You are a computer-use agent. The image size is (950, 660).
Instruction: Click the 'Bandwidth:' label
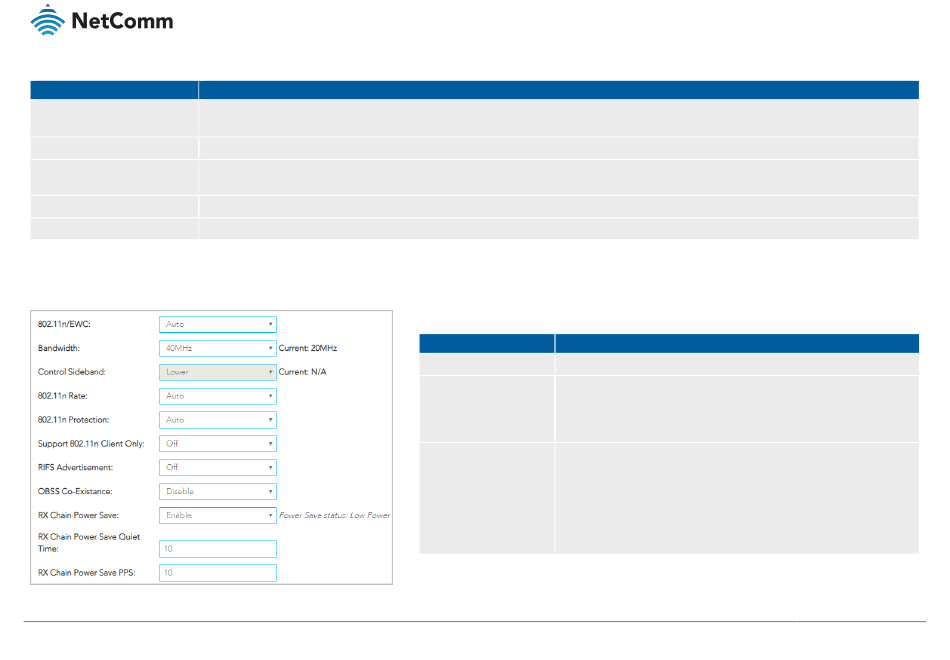pos(59,348)
